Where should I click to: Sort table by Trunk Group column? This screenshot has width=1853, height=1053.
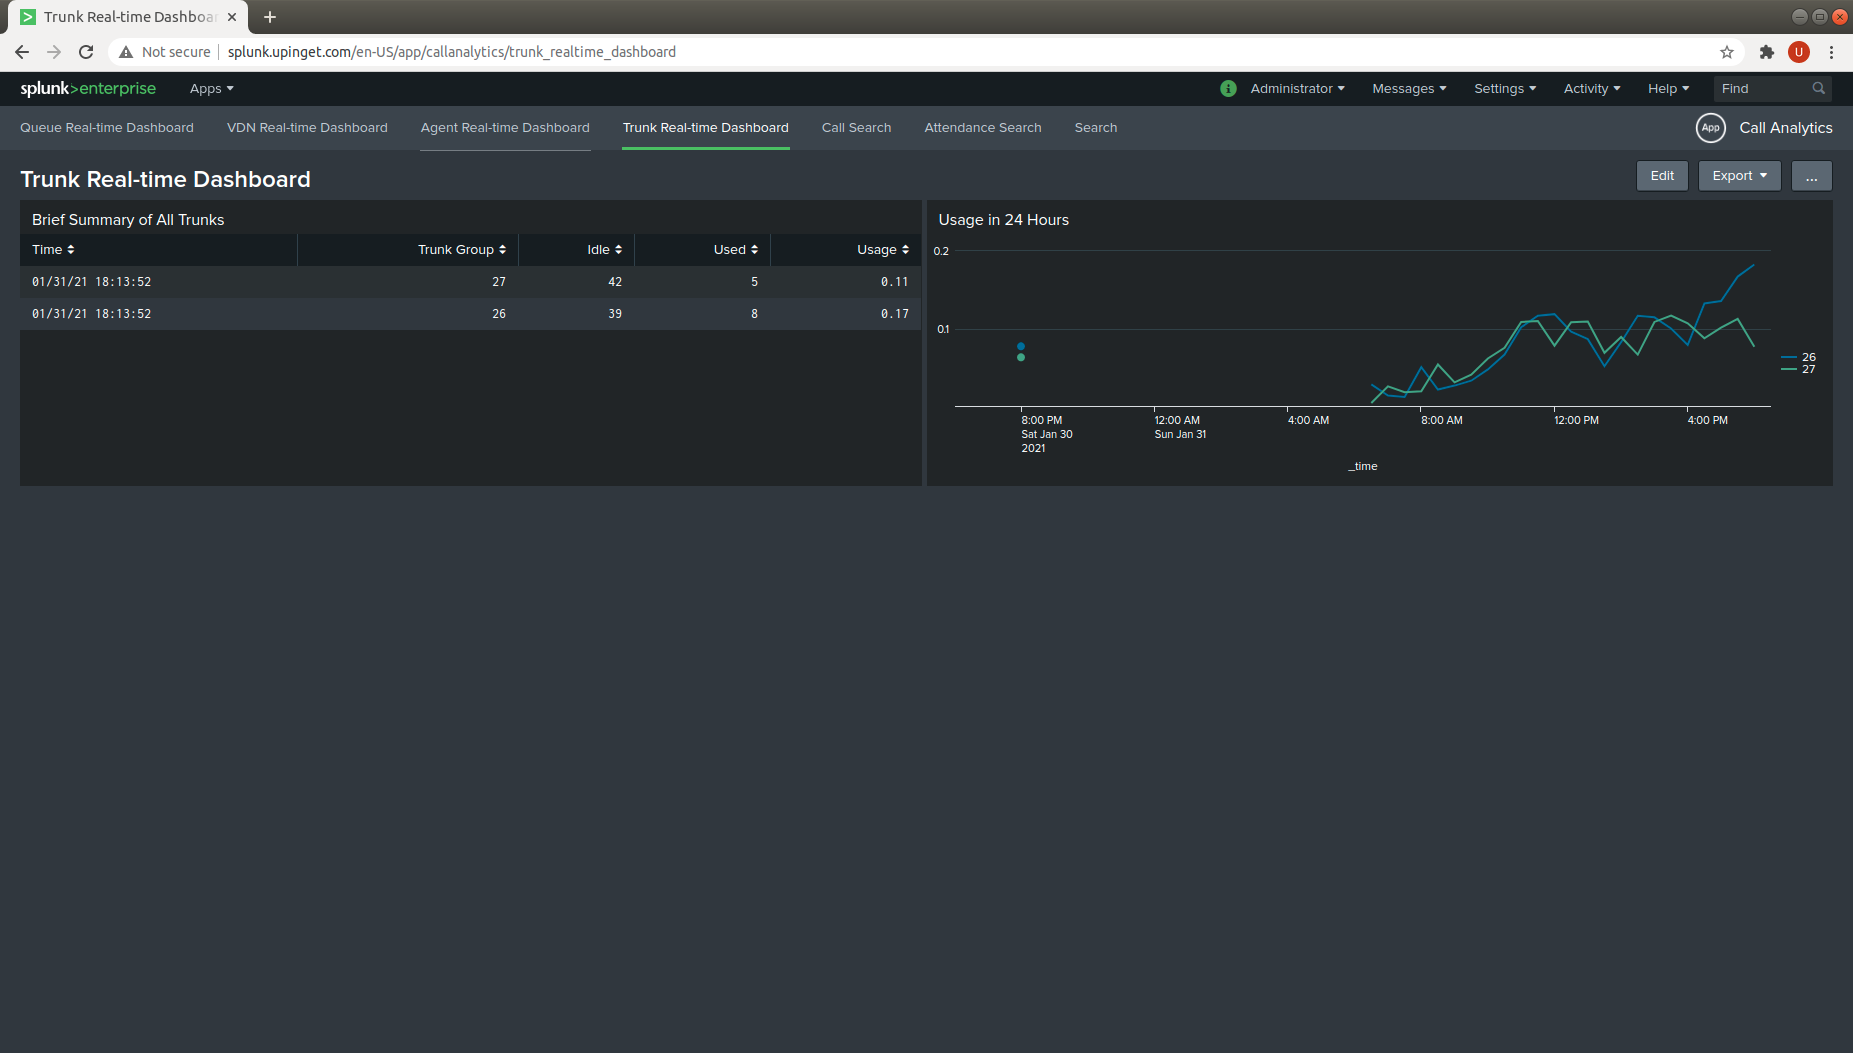[x=462, y=250]
